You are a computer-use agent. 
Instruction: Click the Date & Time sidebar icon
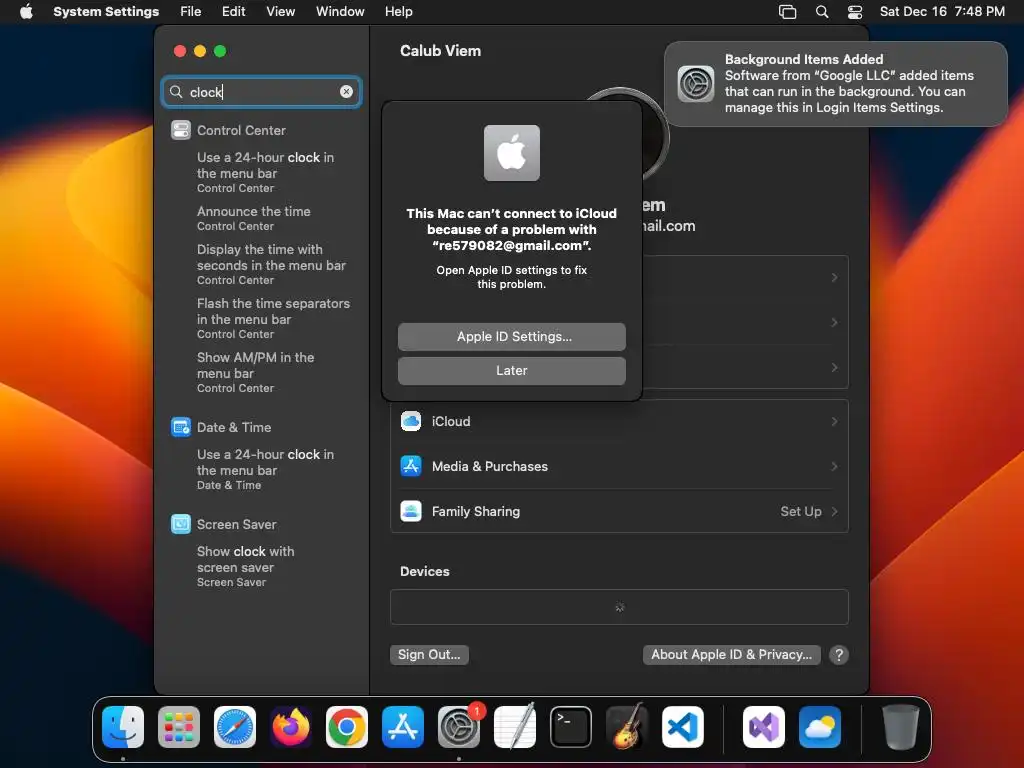[x=181, y=427]
